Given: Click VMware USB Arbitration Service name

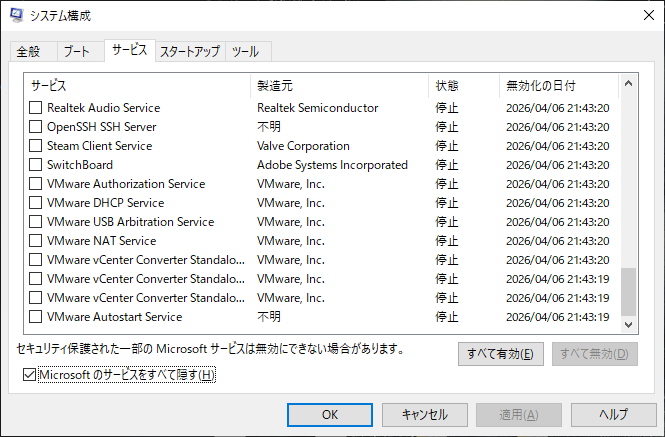Looking at the screenshot, I should pos(131,222).
